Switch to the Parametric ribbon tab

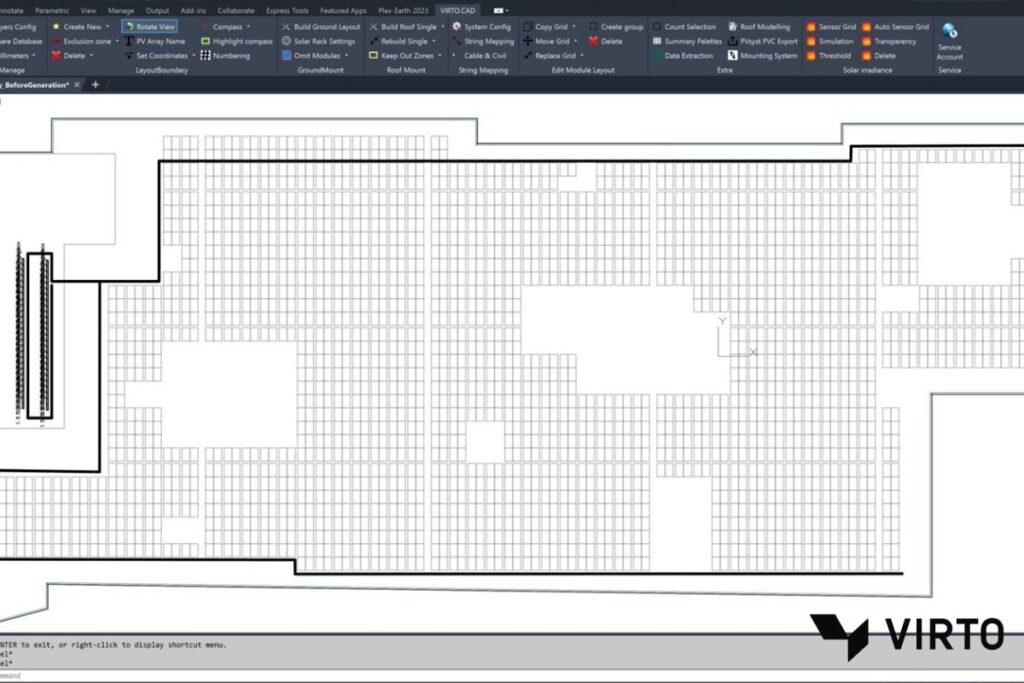point(52,10)
